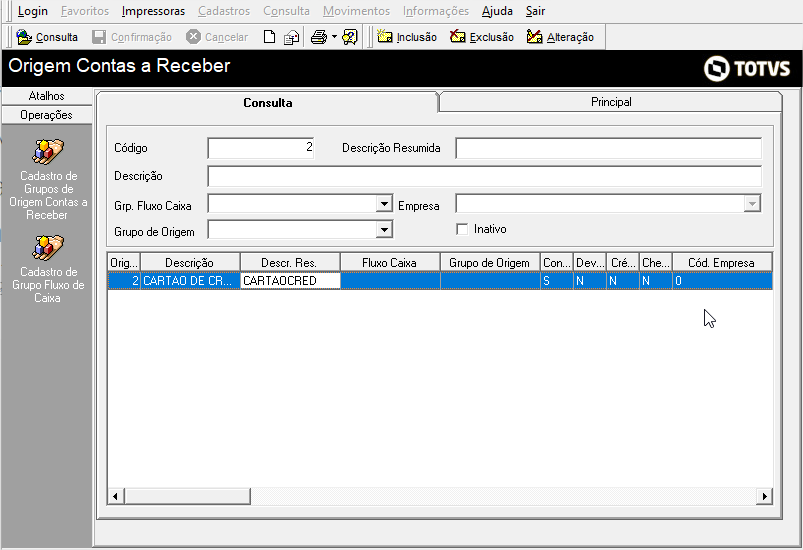Toggle the Inativo checkbox
The height and width of the screenshot is (550, 803).
click(x=462, y=229)
